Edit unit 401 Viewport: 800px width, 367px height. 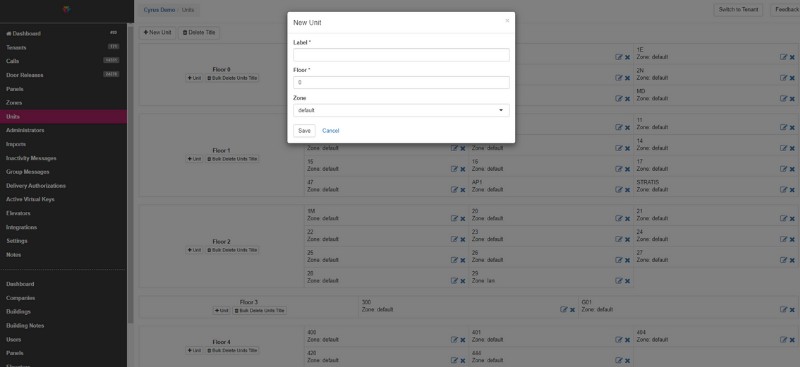[618, 339]
